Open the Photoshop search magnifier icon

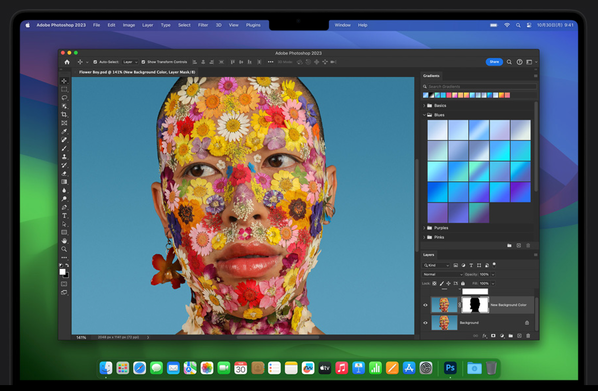pos(509,62)
